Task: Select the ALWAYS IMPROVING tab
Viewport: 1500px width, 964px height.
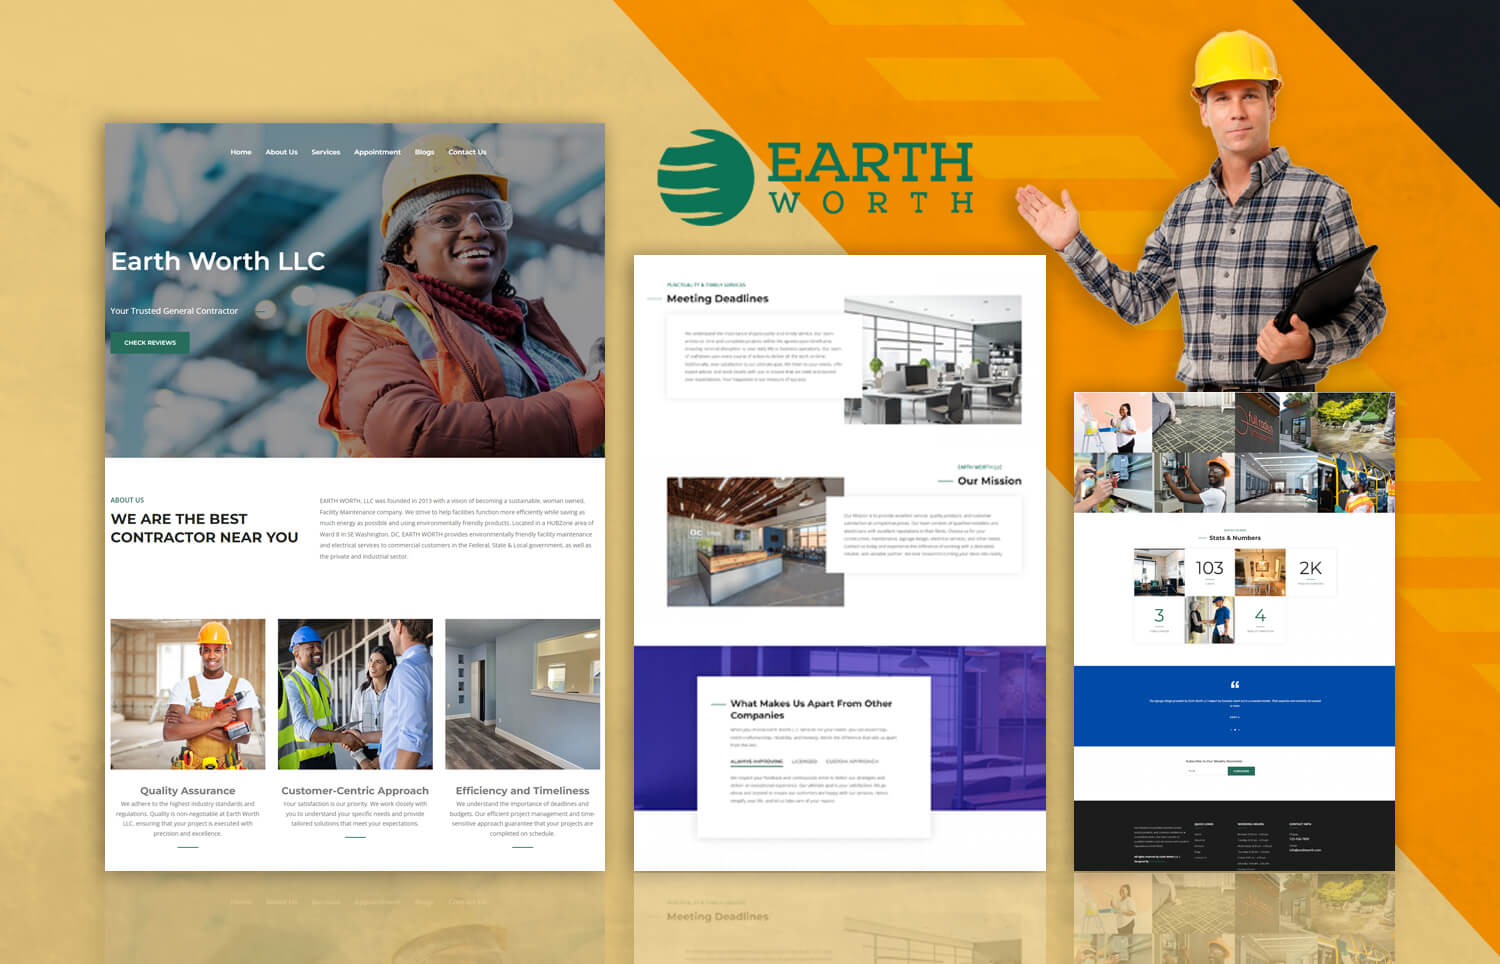Action: (x=756, y=761)
